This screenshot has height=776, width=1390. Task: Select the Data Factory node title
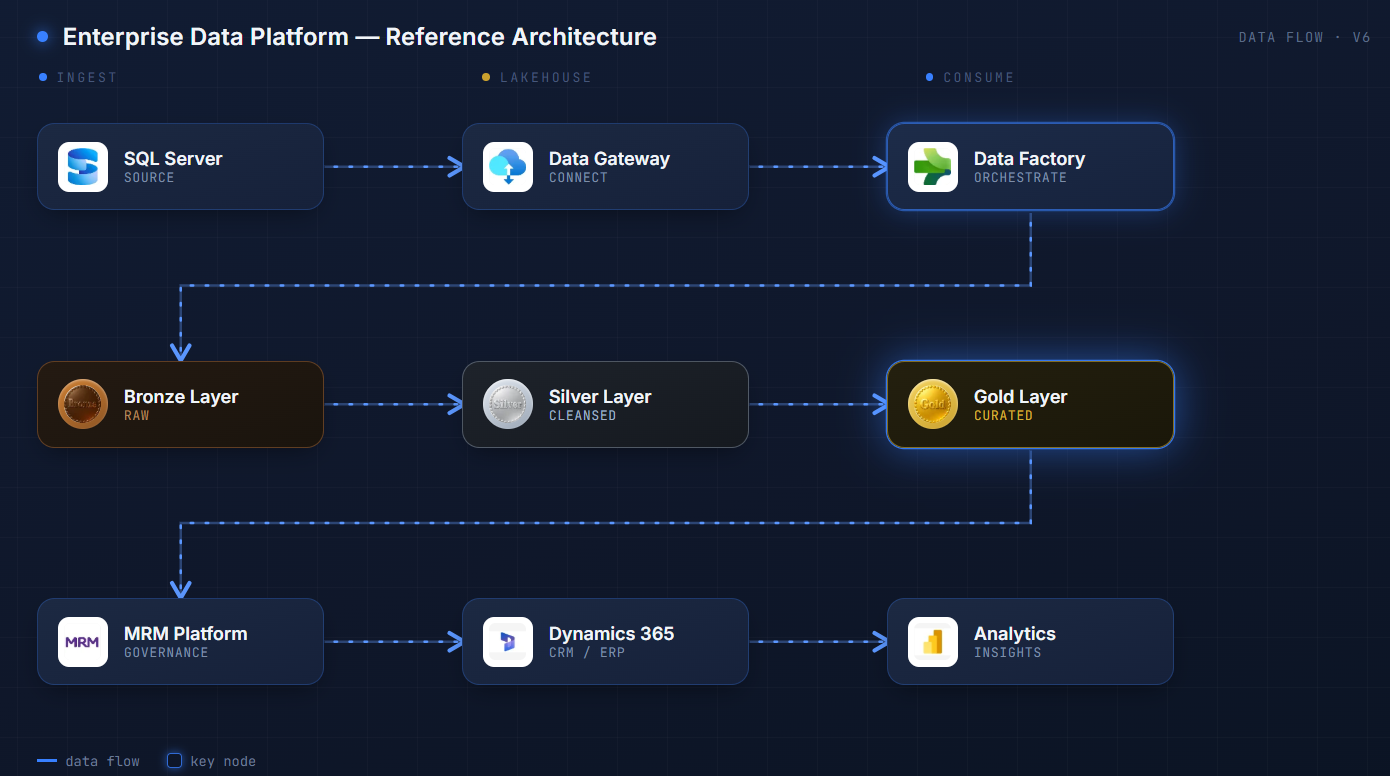1029,159
